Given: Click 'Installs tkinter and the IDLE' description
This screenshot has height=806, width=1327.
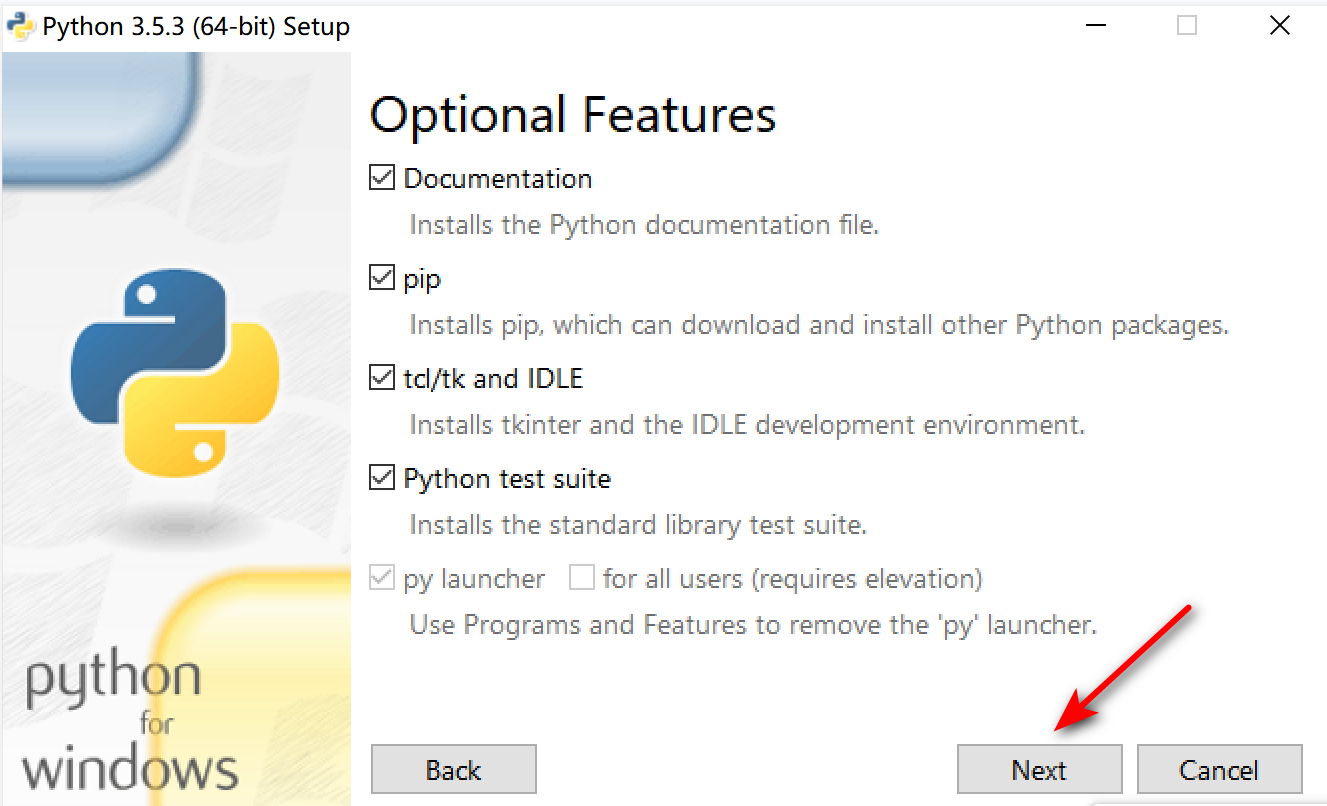Looking at the screenshot, I should coord(747,425).
